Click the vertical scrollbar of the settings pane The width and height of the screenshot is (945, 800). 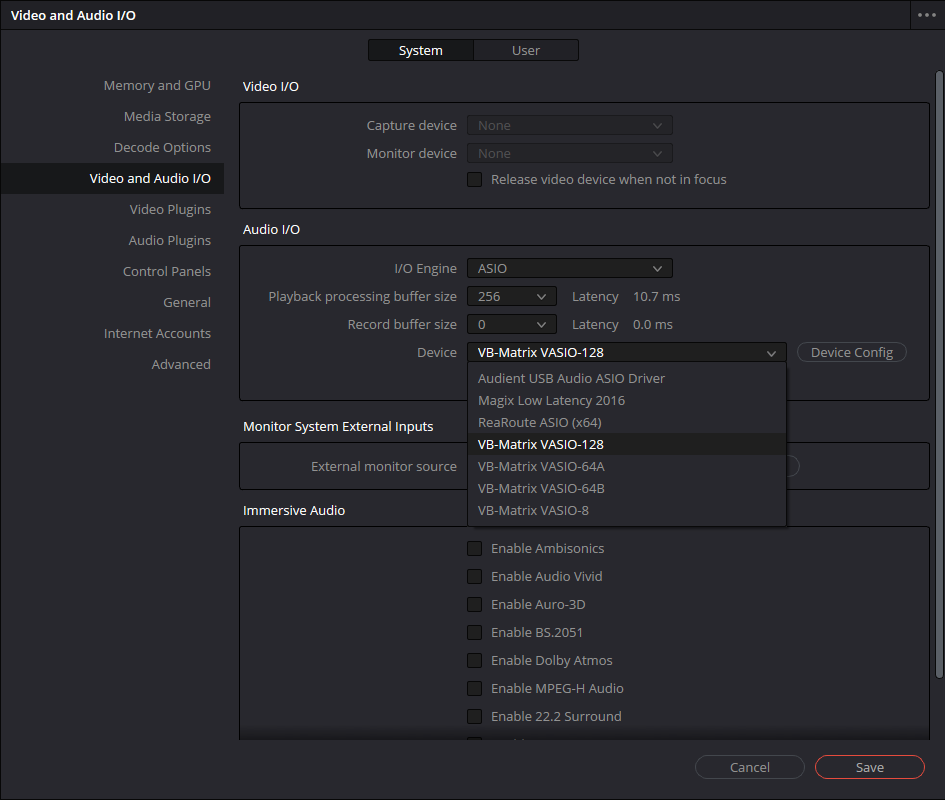pos(939,375)
